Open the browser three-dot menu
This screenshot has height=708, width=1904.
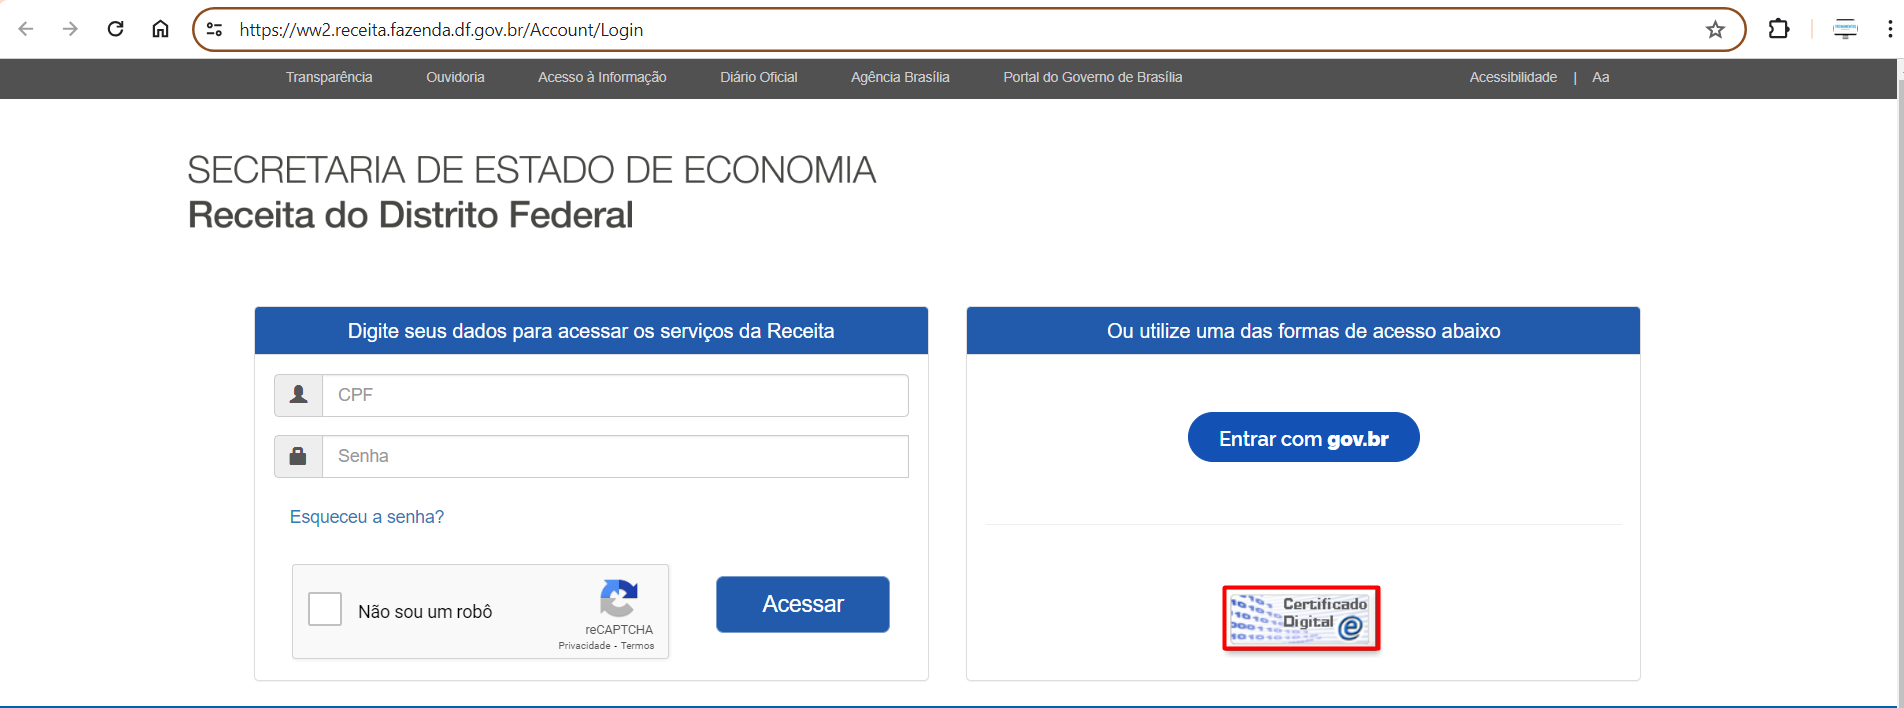(1889, 29)
